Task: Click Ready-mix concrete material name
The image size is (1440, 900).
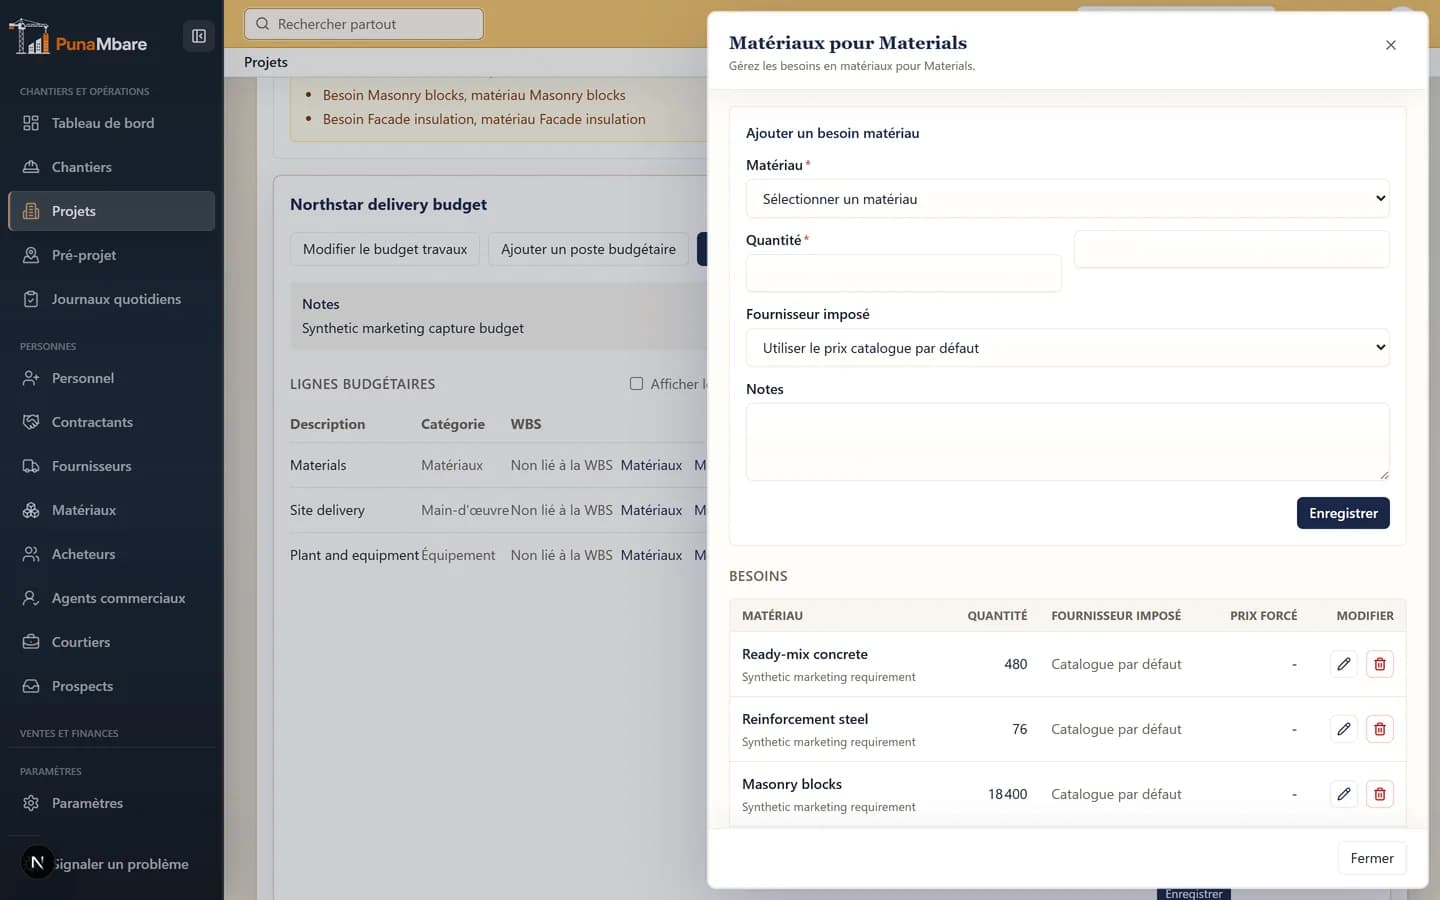Action: (805, 654)
